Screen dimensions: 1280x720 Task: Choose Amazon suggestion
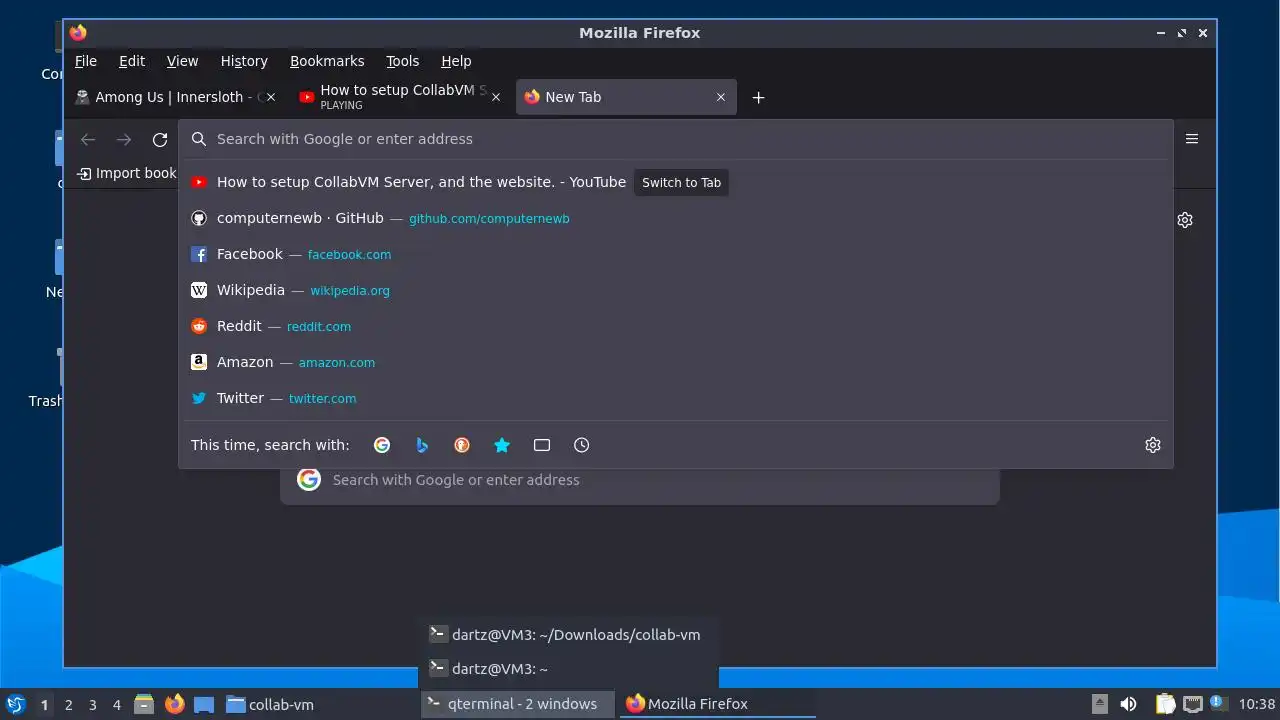pyautogui.click(x=675, y=362)
